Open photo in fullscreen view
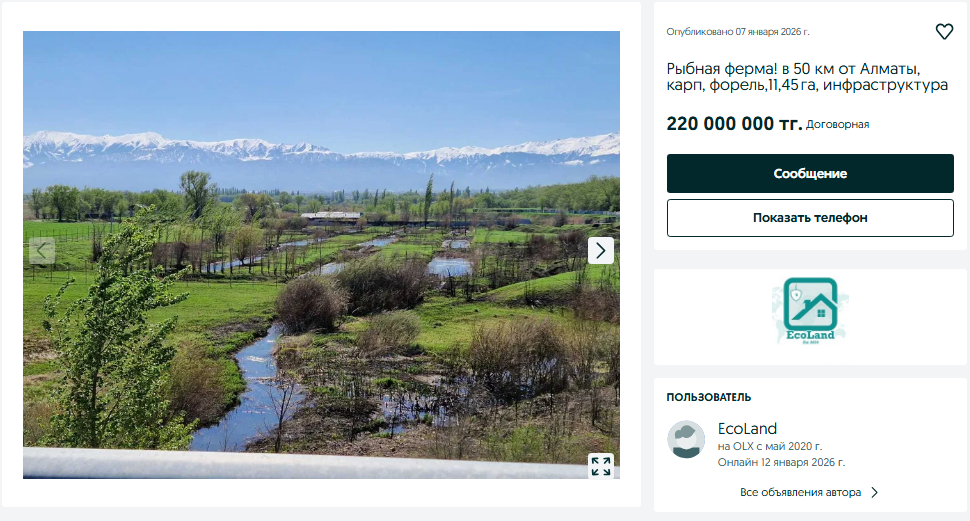Image resolution: width=970 pixels, height=521 pixels. tap(600, 465)
